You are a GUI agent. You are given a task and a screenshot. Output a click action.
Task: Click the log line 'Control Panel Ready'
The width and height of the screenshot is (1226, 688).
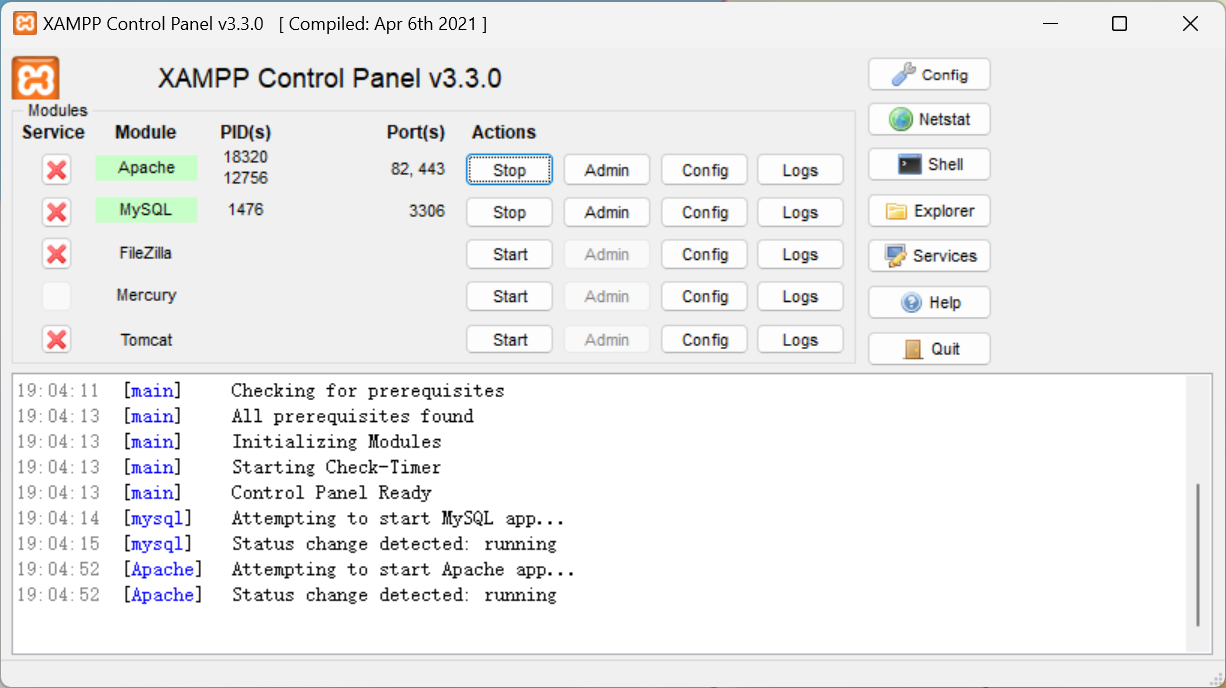coord(331,493)
